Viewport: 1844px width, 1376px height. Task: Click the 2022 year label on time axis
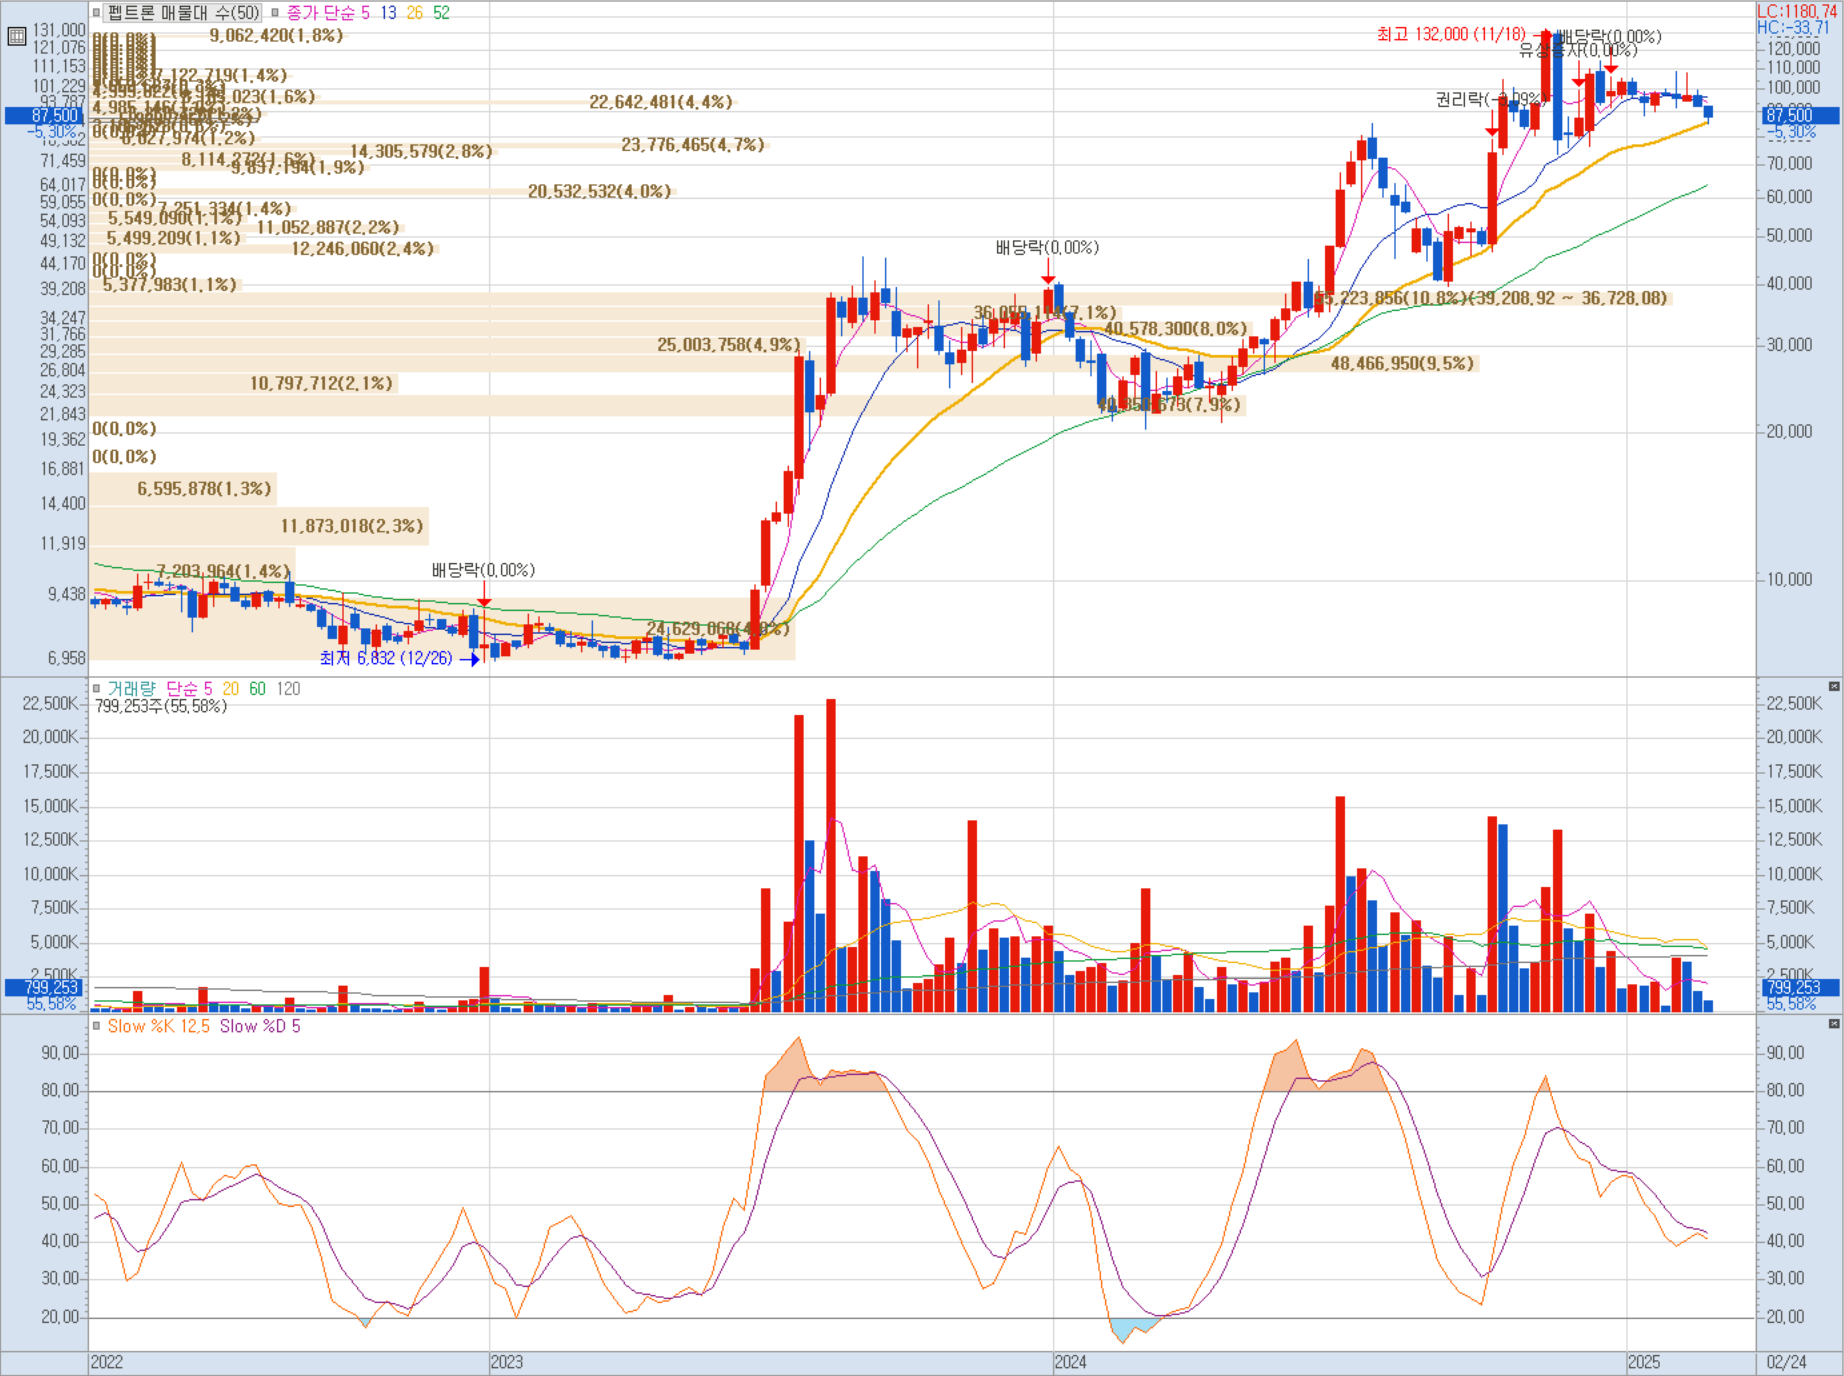click(107, 1362)
